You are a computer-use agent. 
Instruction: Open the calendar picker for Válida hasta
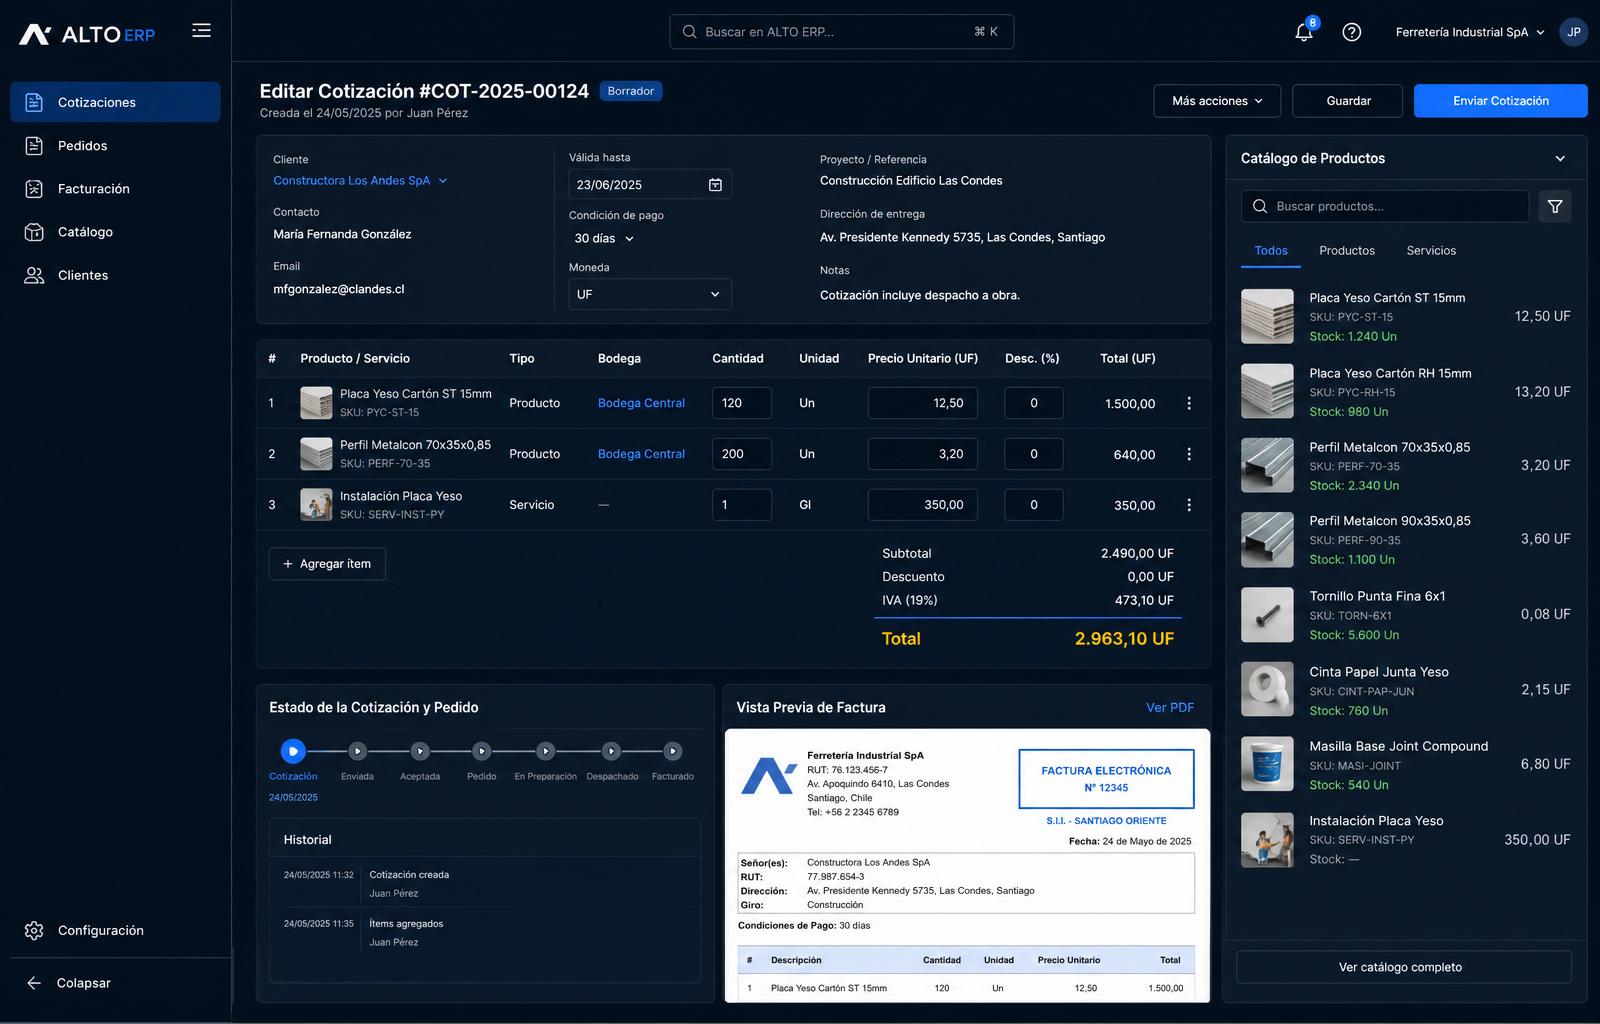point(715,185)
